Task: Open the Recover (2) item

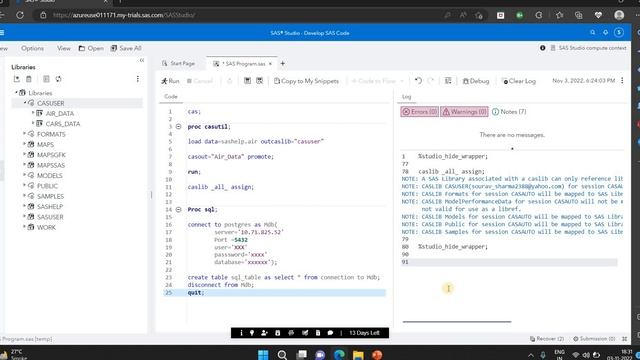Action: [x=547, y=338]
